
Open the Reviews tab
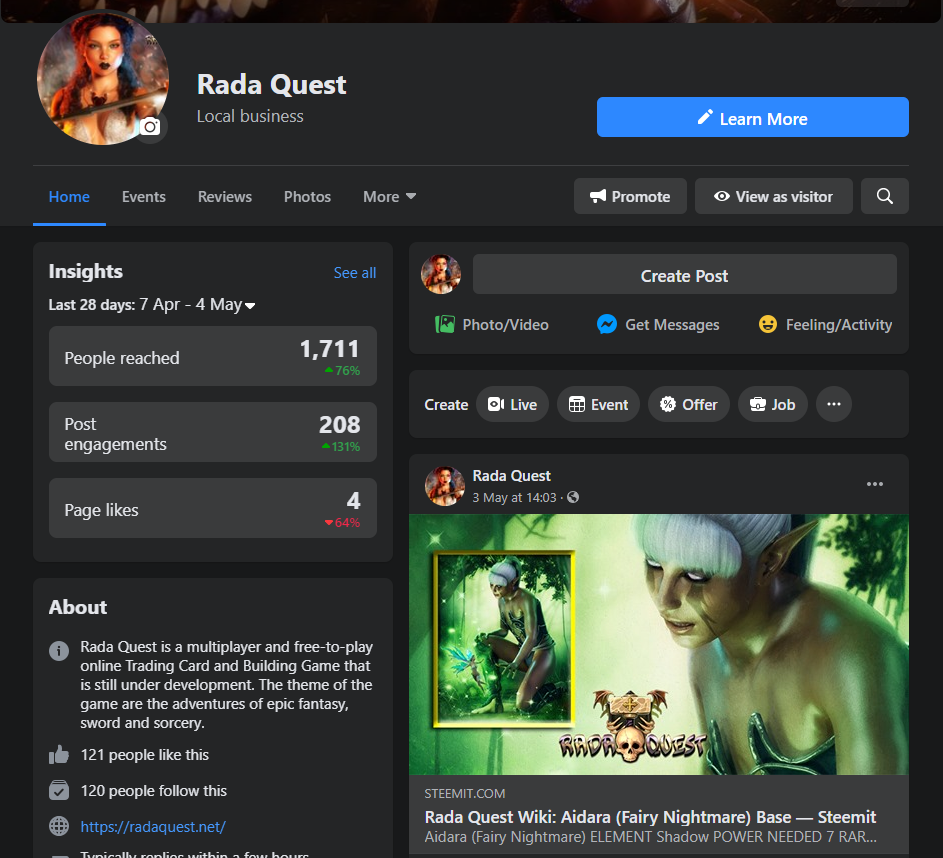click(x=225, y=197)
